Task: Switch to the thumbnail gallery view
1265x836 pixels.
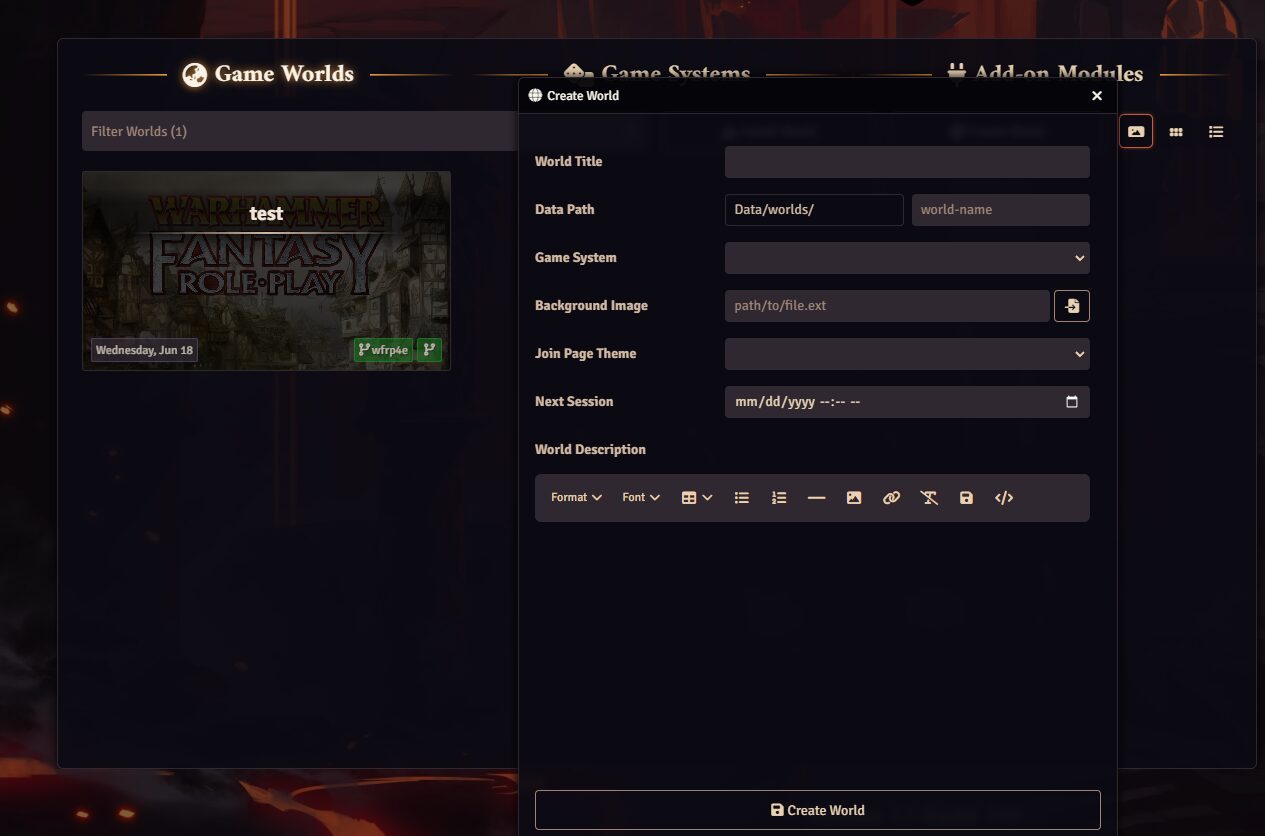Action: pos(1136,132)
